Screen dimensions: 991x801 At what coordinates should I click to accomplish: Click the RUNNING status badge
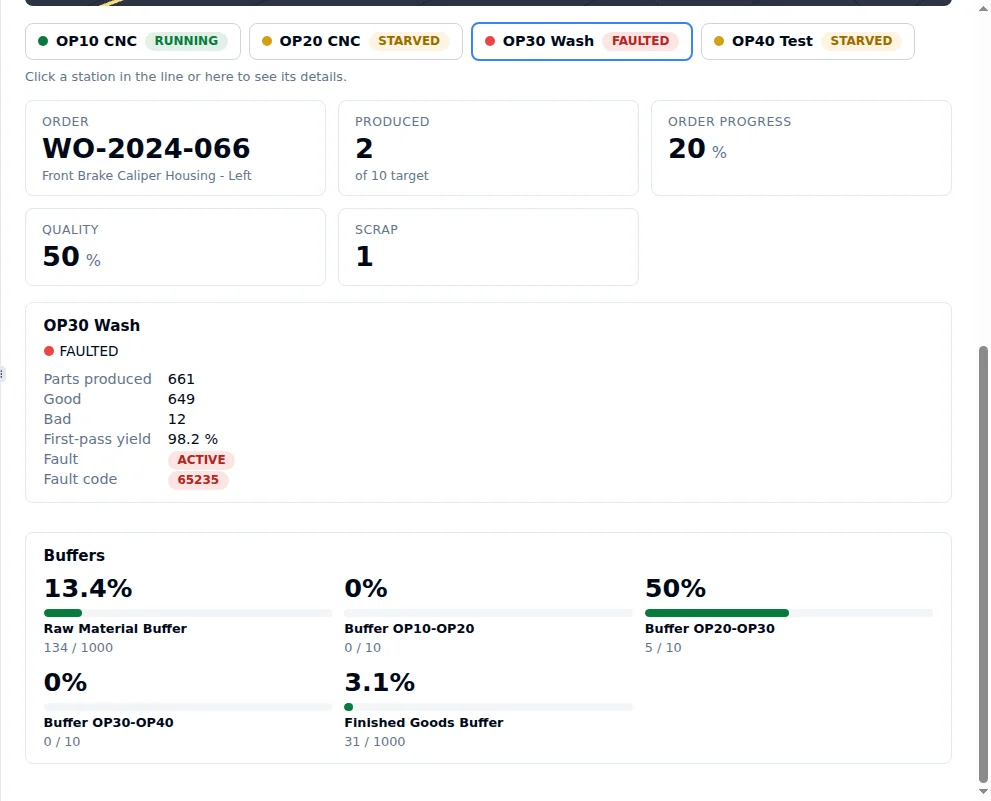tap(186, 41)
